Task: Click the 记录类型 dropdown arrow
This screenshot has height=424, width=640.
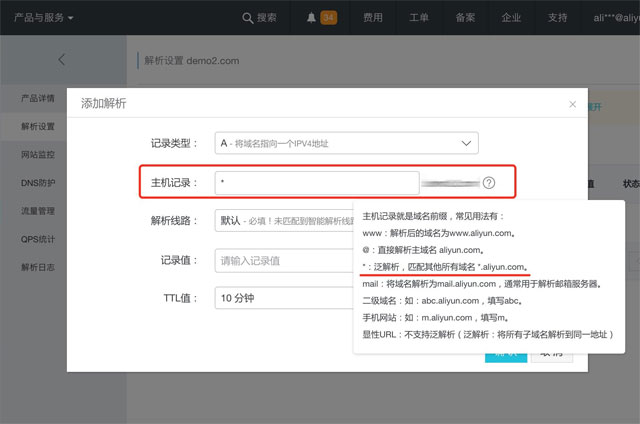Action: tap(466, 143)
